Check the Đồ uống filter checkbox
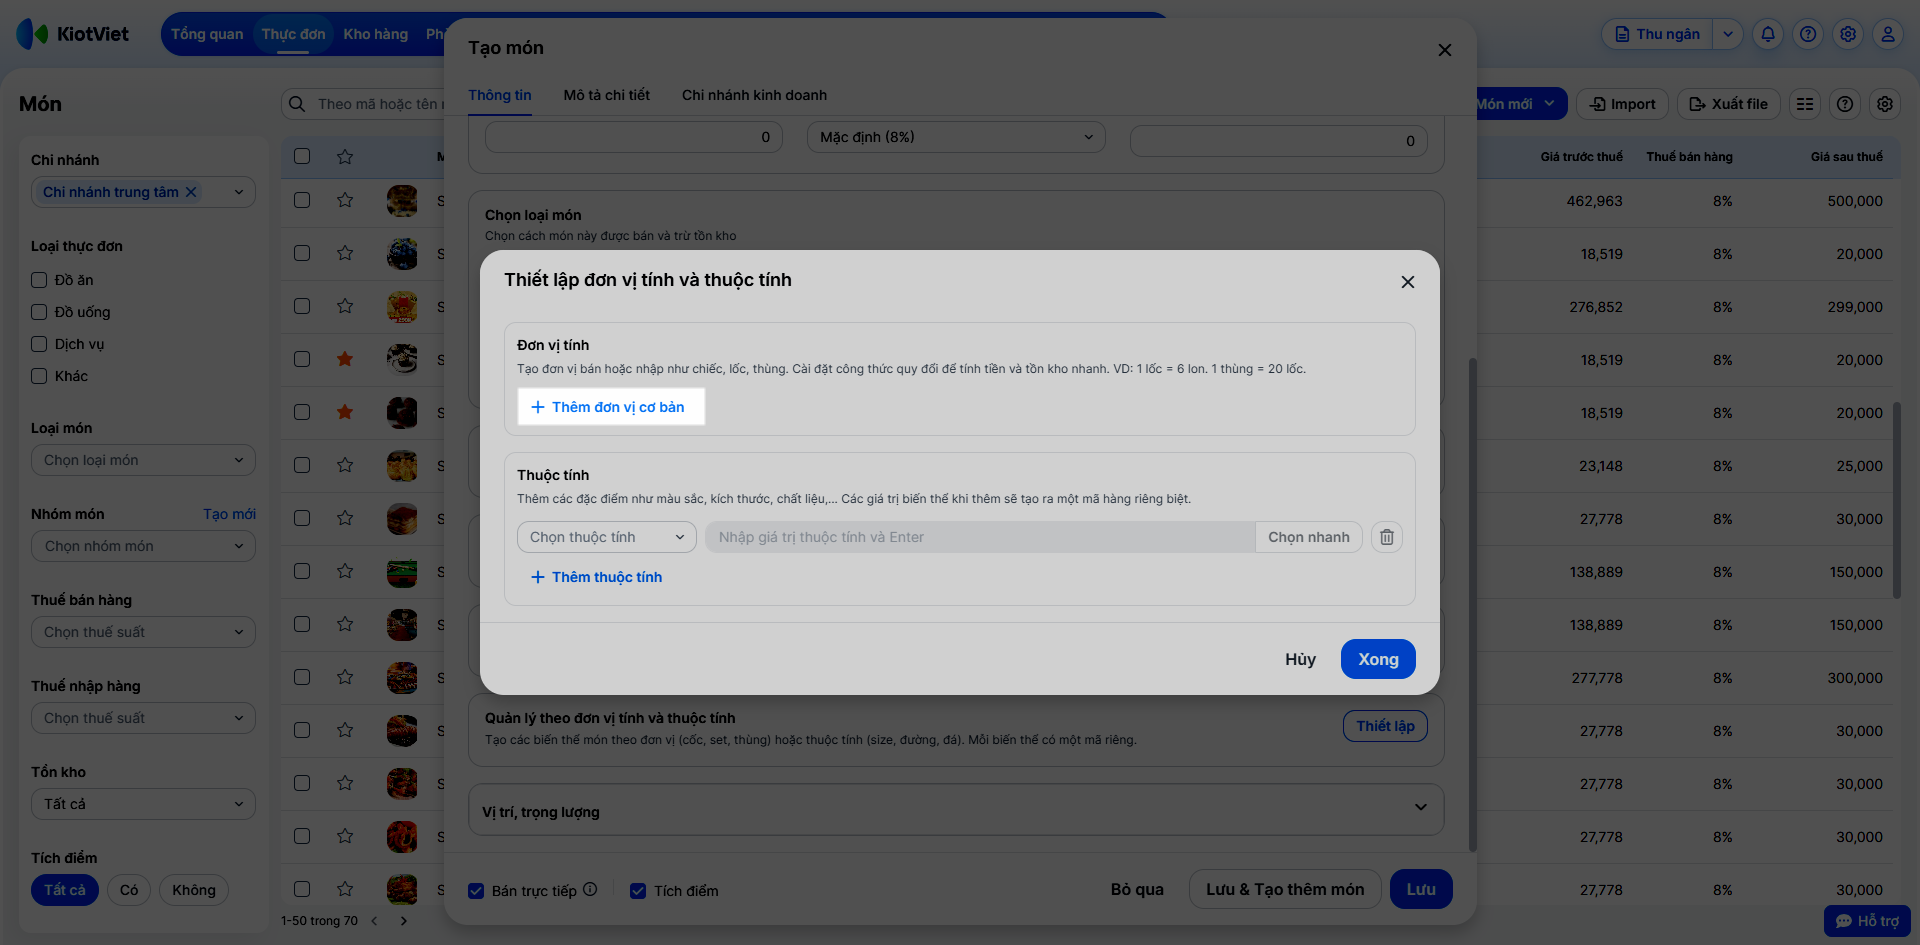This screenshot has height=945, width=1920. pos(39,312)
